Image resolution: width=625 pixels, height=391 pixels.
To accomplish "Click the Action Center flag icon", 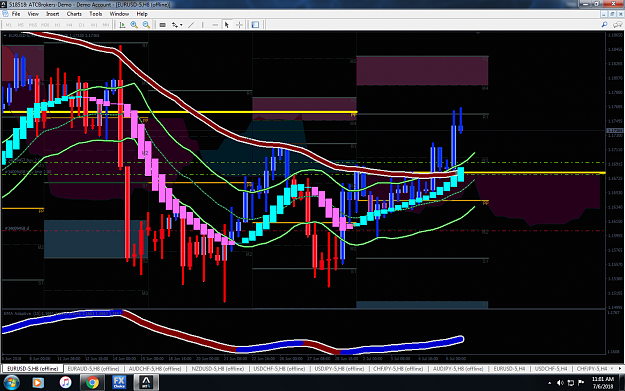I will click(581, 383).
